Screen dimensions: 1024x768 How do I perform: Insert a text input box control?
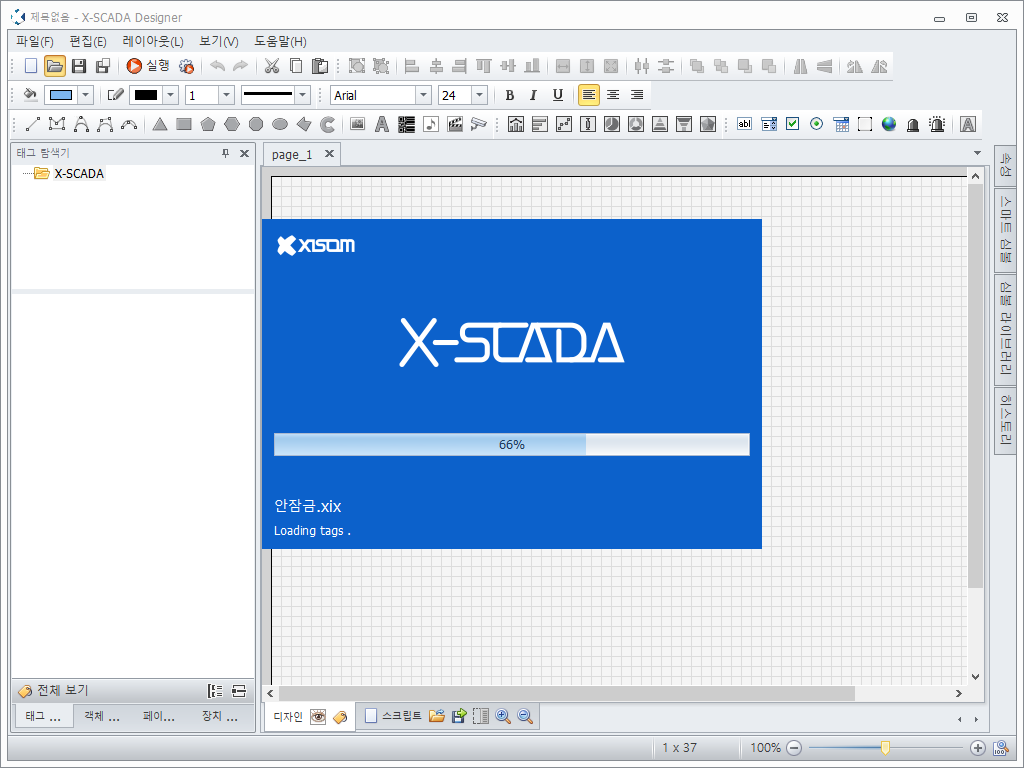click(x=744, y=124)
